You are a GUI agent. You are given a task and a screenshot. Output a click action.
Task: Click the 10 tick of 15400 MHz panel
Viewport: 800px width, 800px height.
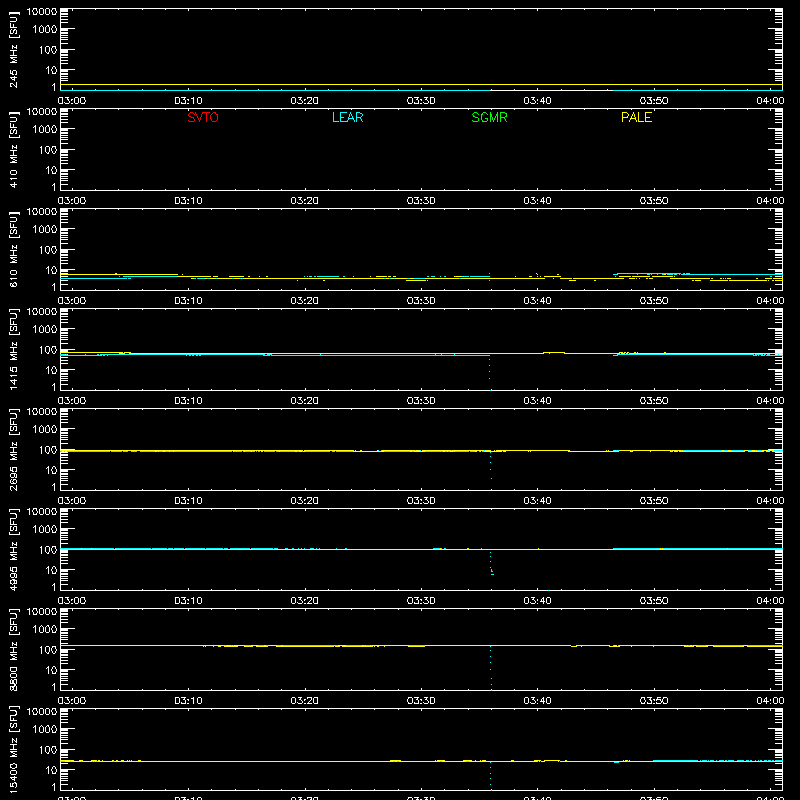(x=51, y=770)
